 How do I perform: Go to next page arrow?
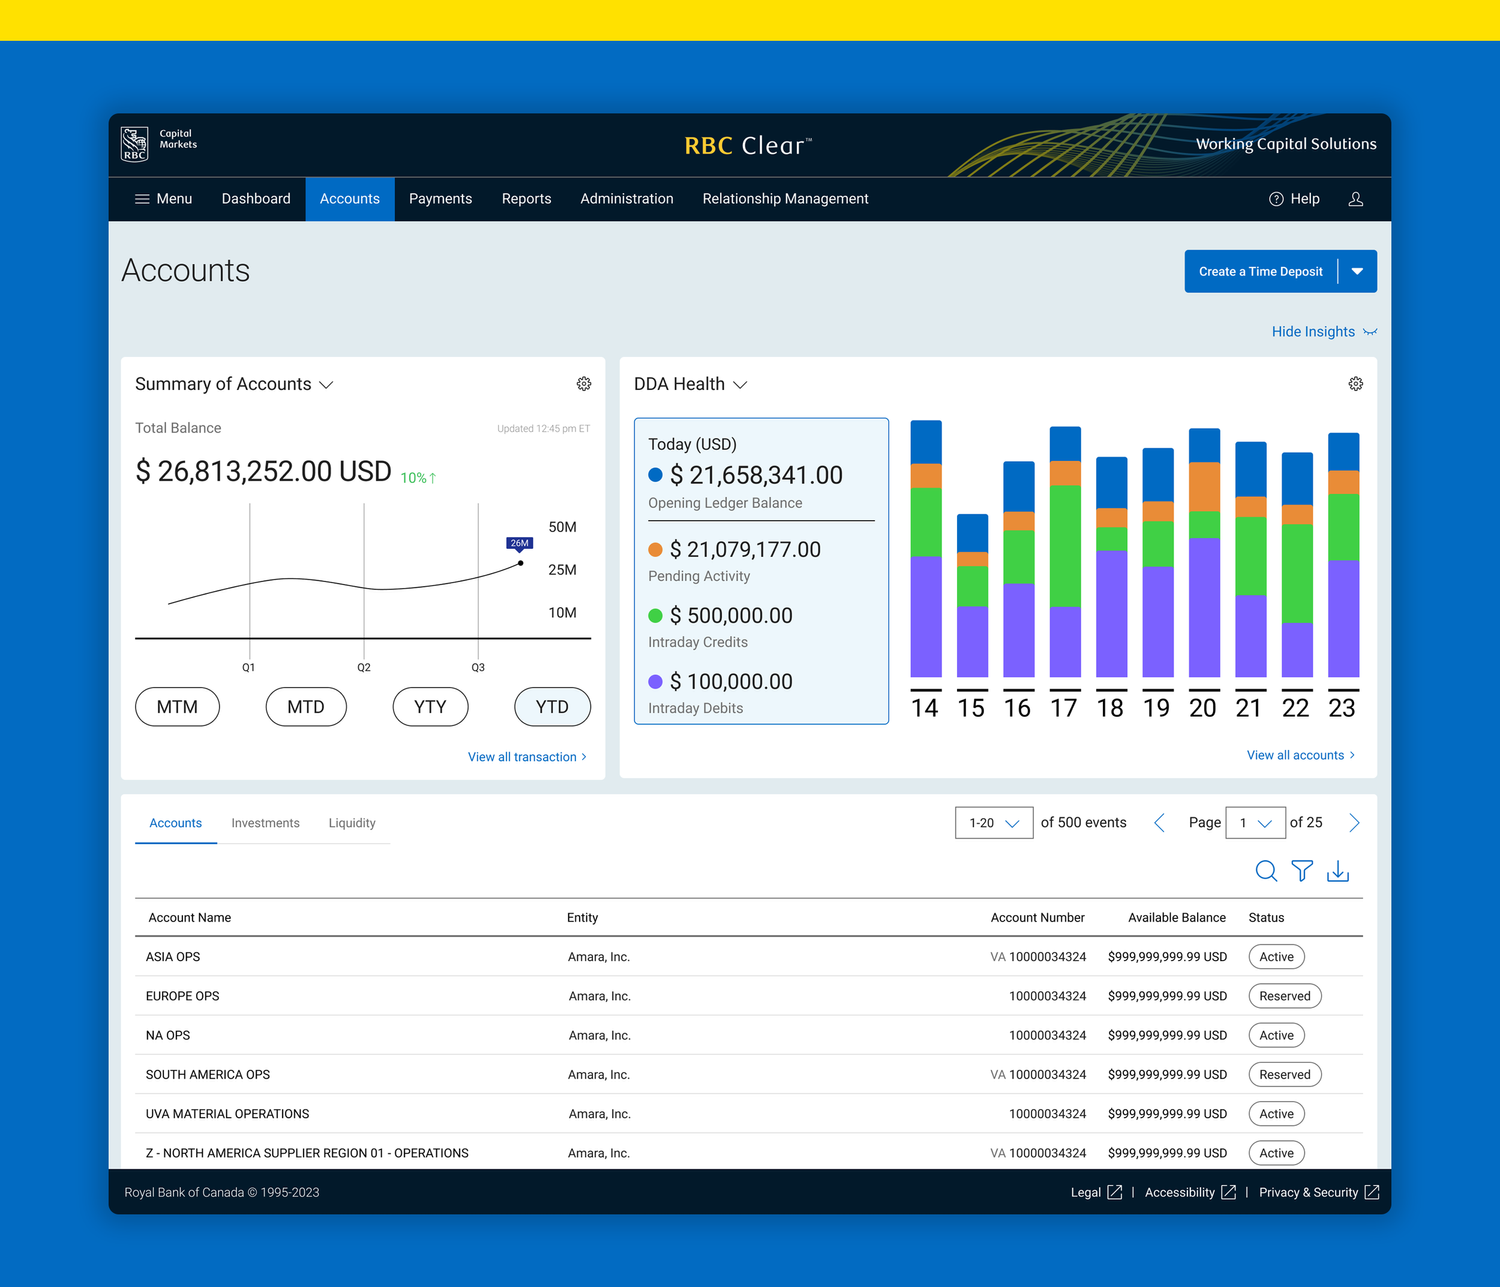[1354, 823]
